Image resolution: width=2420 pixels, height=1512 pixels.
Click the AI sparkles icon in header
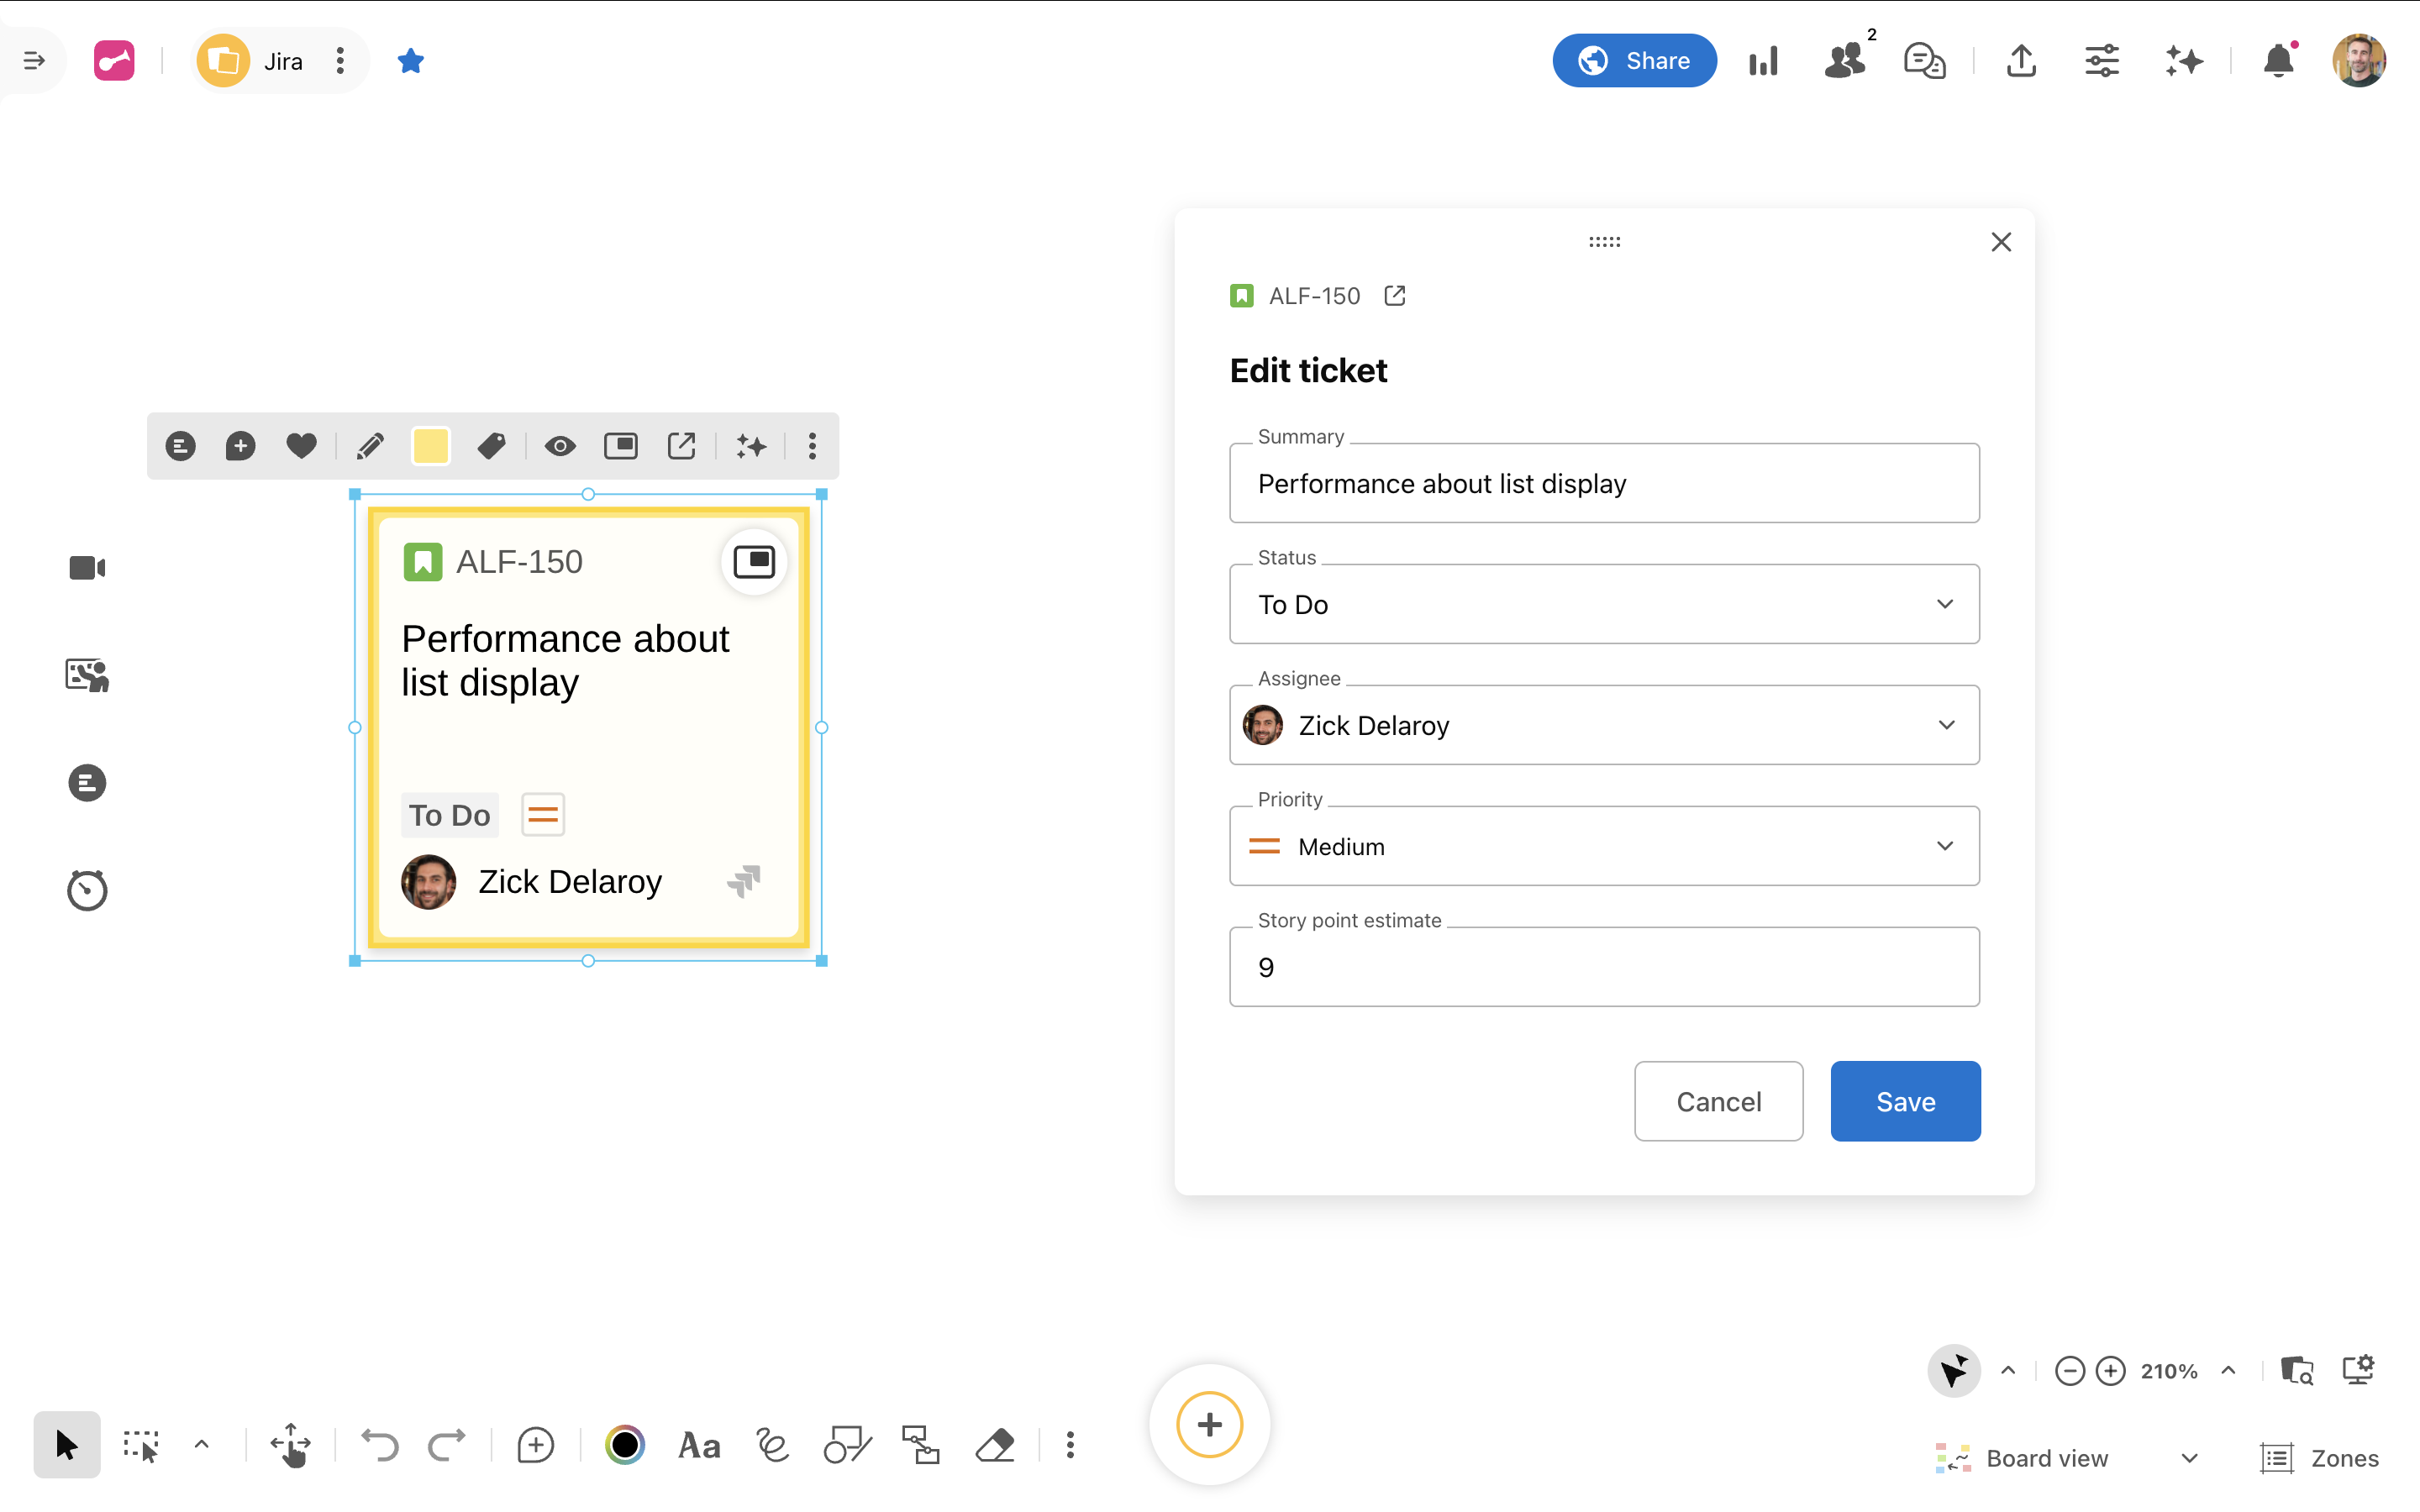click(x=2184, y=61)
